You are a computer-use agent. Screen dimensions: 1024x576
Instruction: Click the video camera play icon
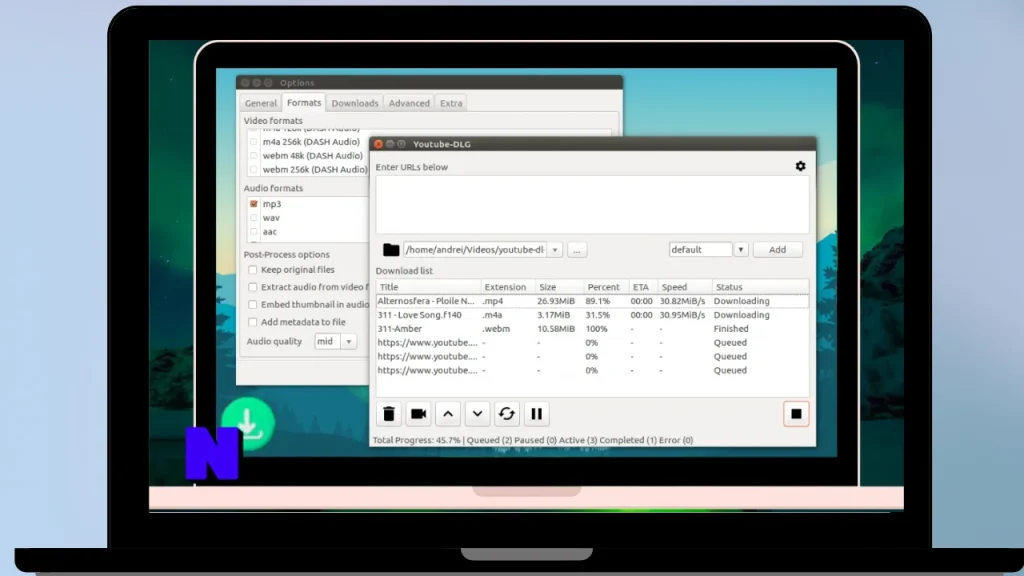[418, 413]
